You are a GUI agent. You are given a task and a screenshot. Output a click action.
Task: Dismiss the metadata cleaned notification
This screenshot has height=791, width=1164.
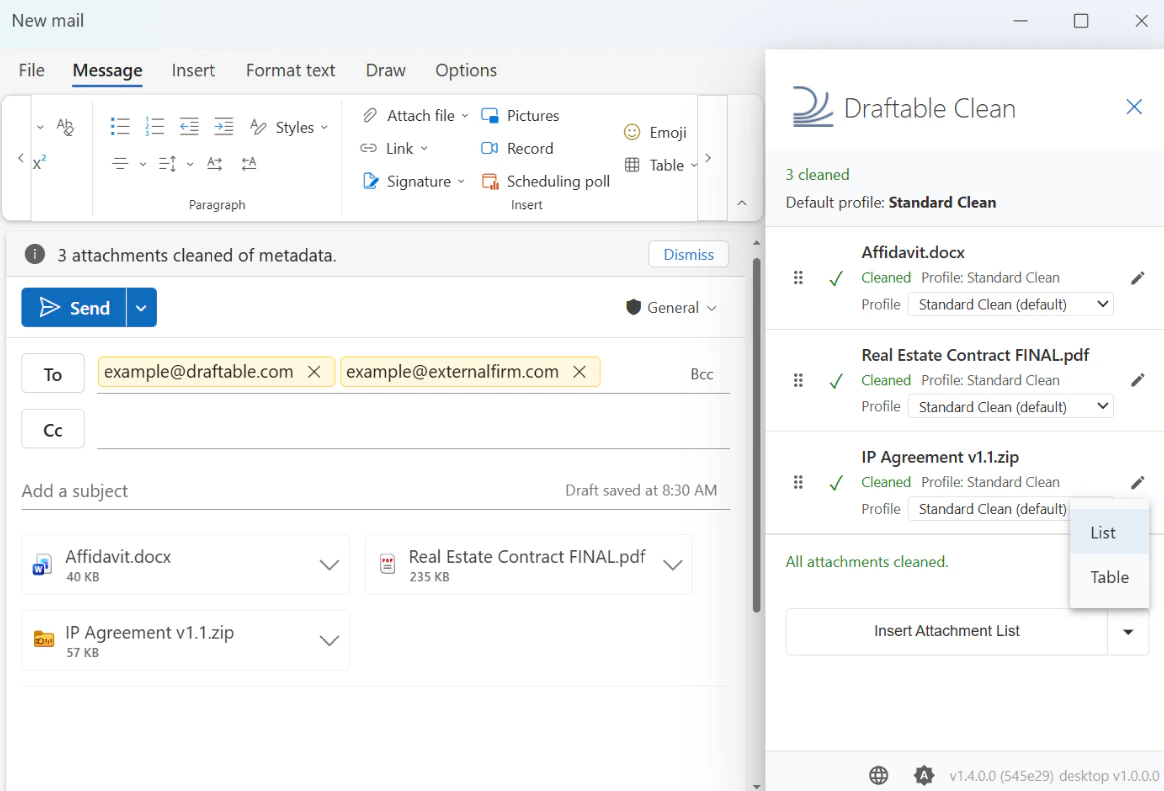(688, 255)
